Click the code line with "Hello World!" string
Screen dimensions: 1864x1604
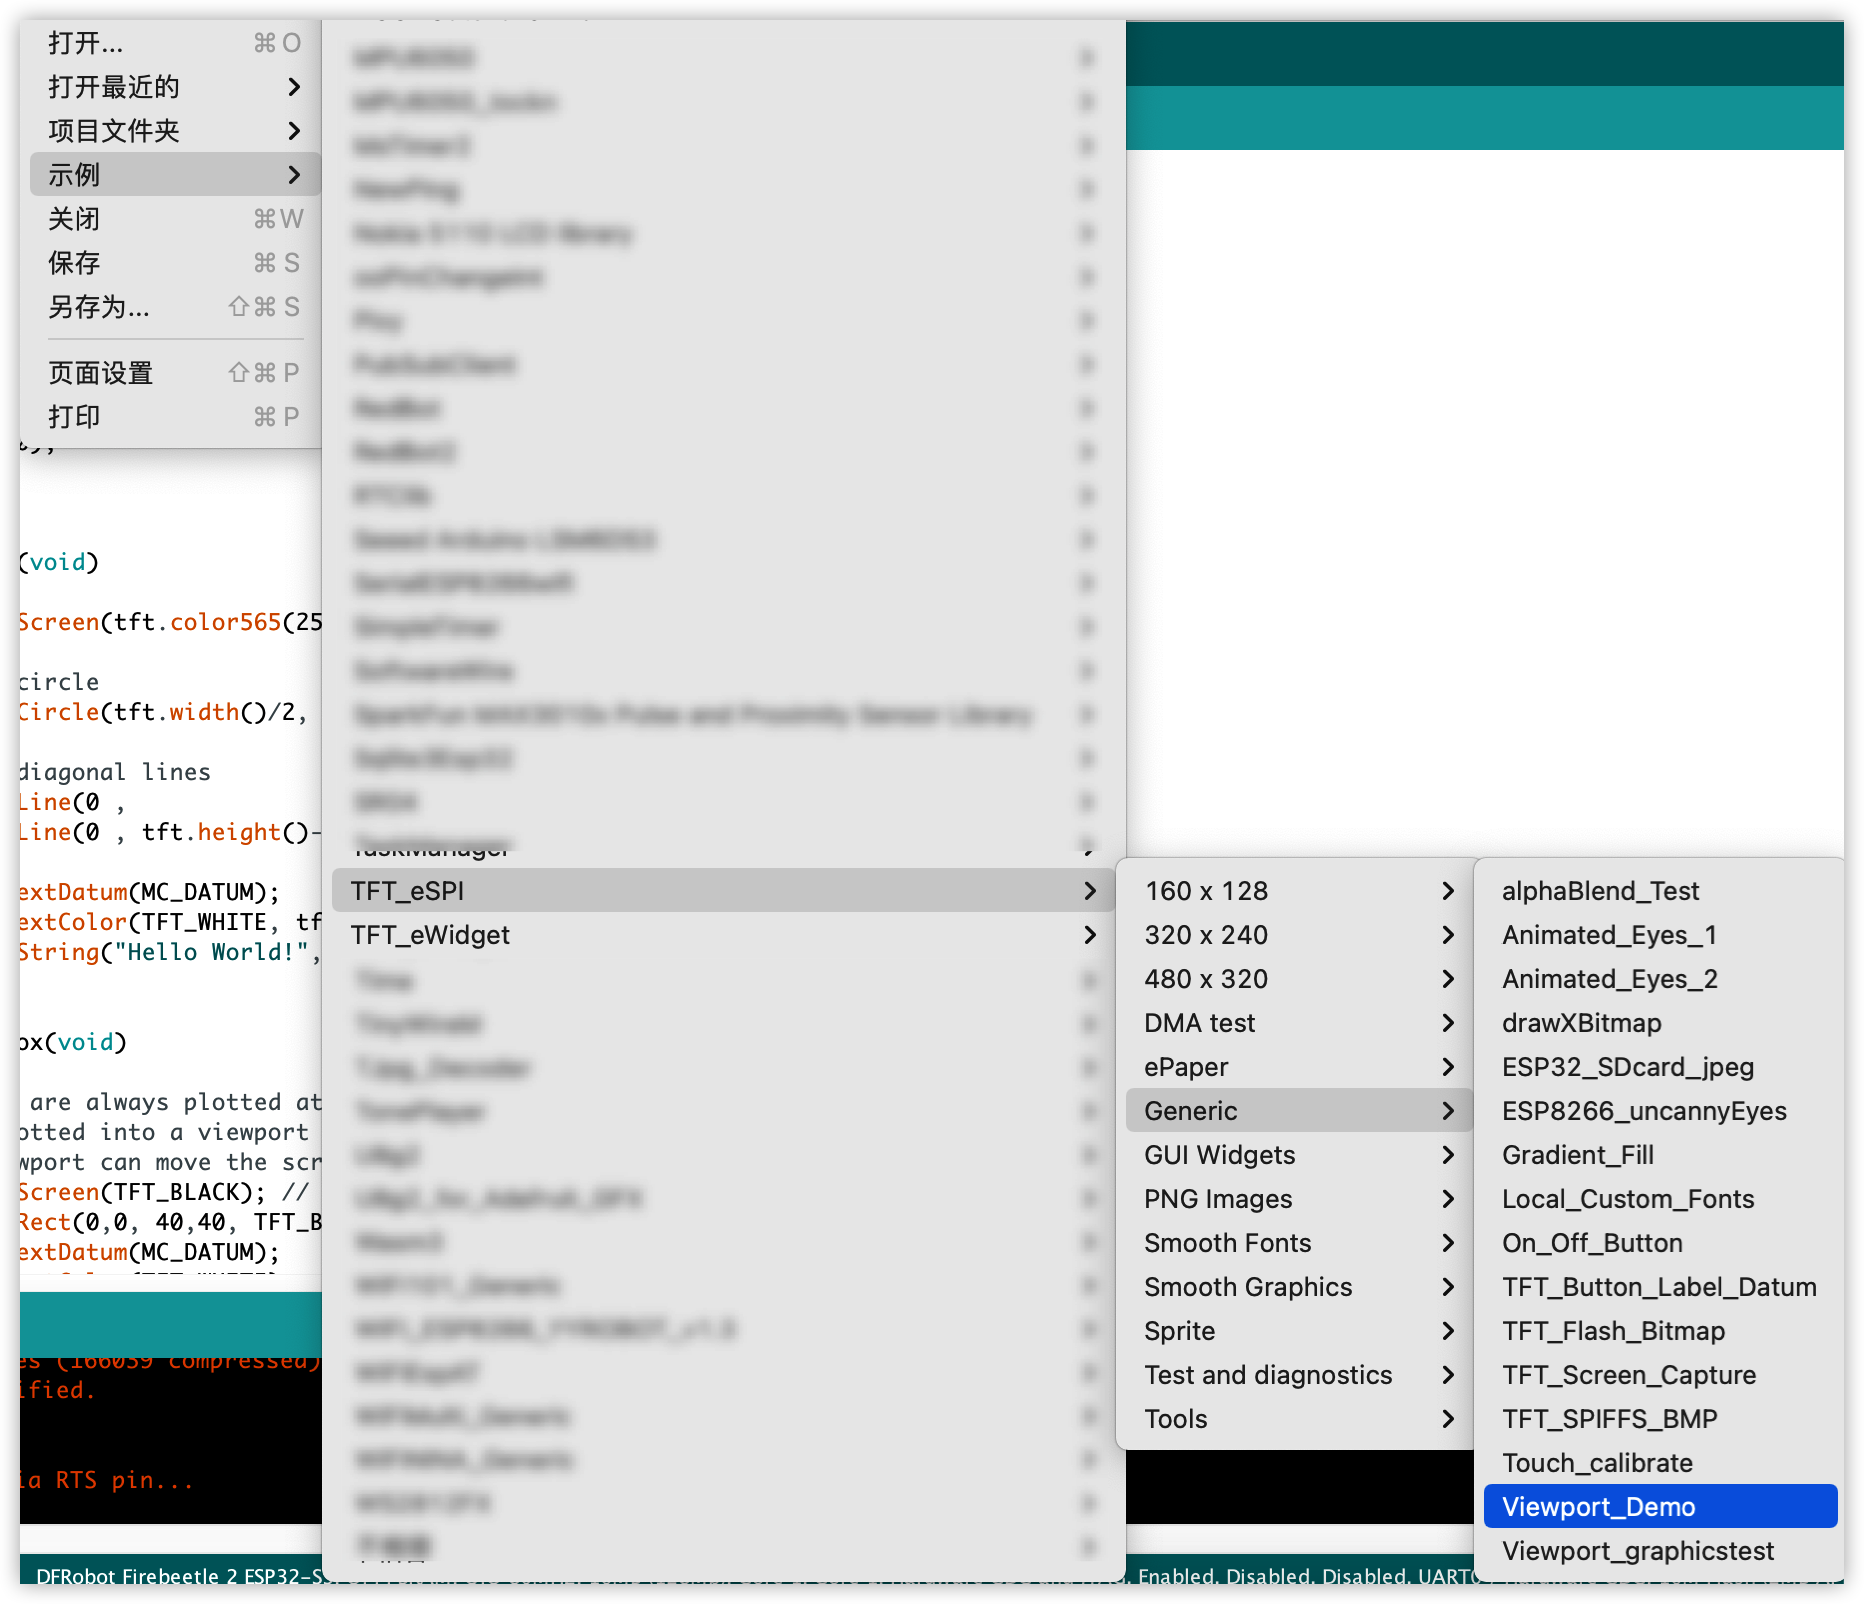point(170,952)
